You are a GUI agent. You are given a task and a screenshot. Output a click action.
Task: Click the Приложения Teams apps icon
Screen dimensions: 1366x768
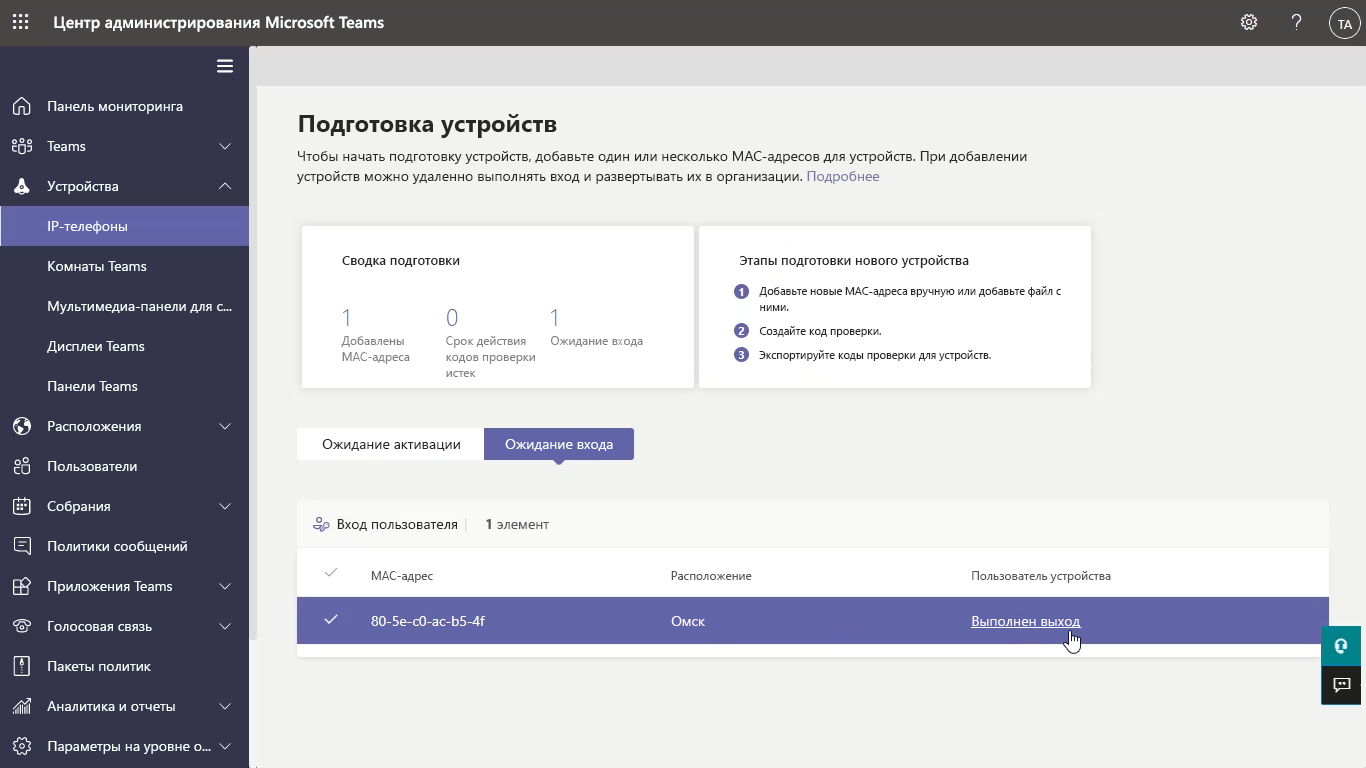click(x=21, y=586)
